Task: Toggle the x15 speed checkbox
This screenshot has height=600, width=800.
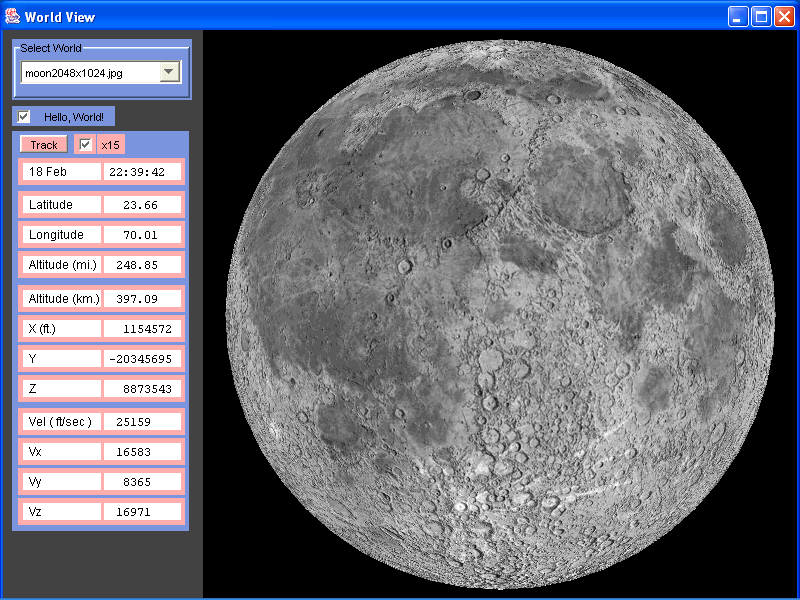Action: pyautogui.click(x=85, y=145)
